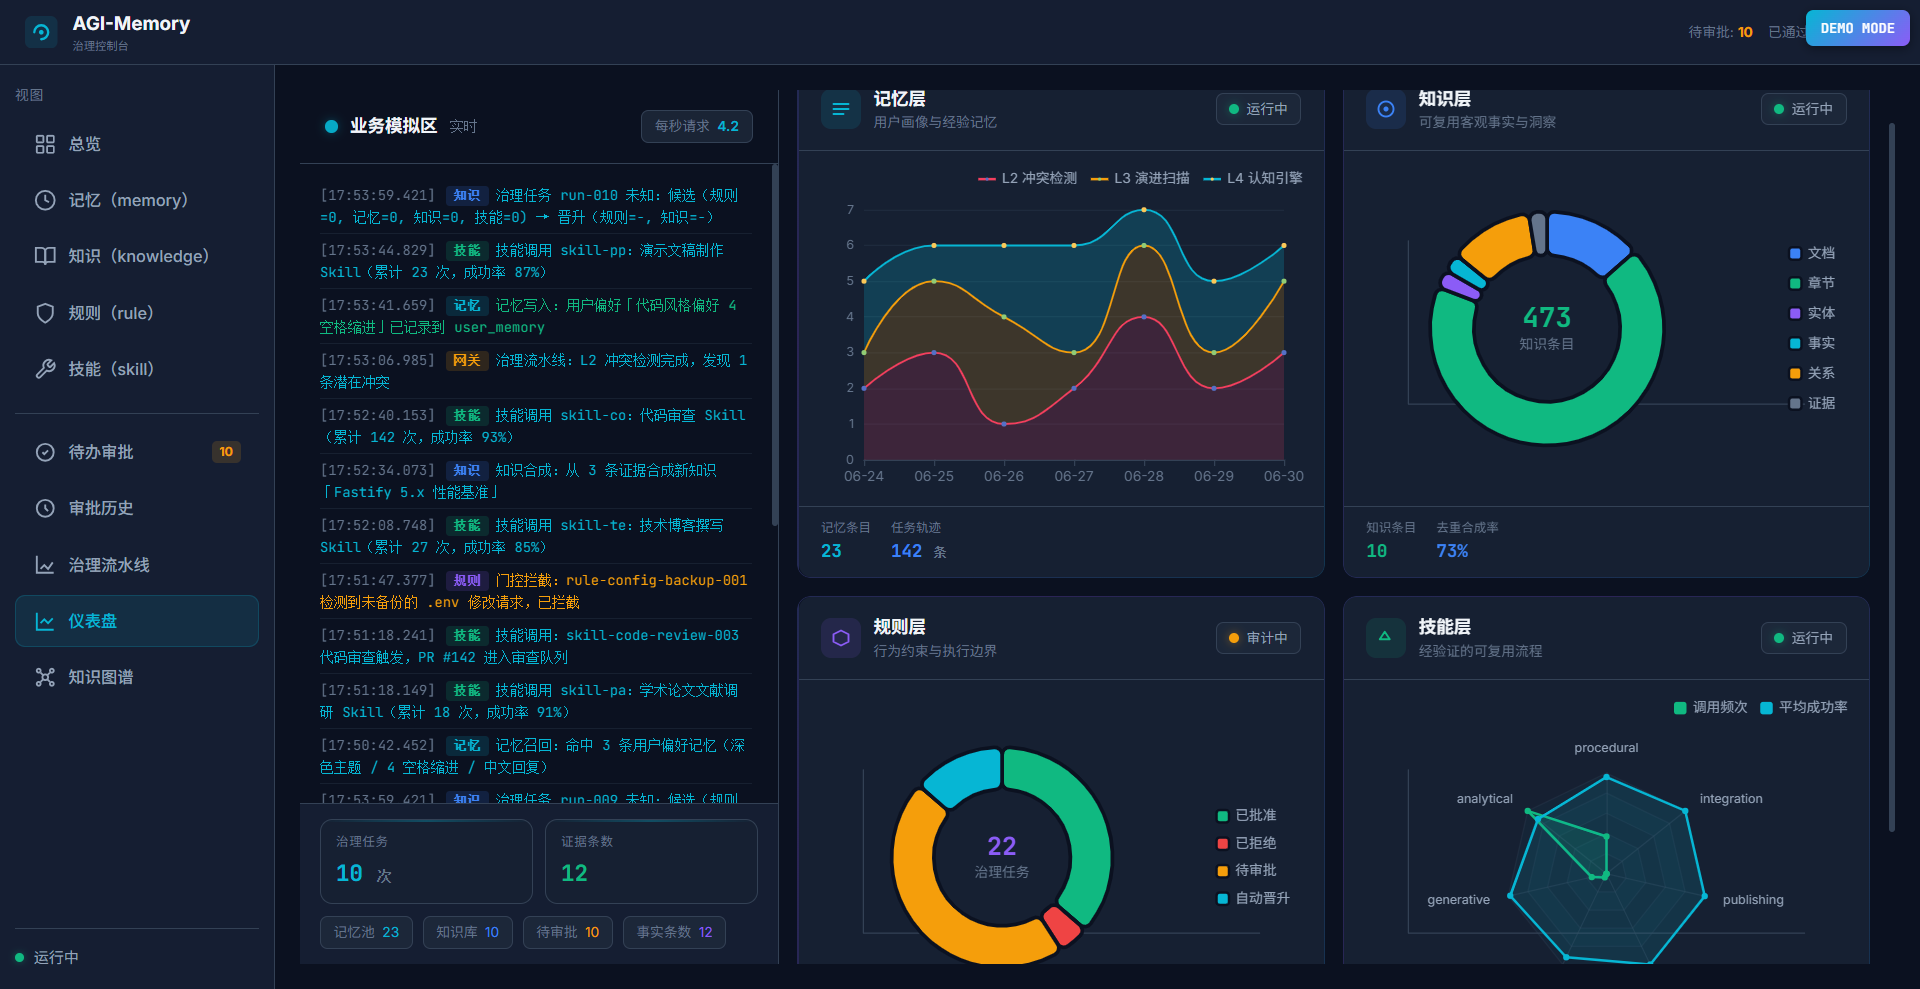This screenshot has height=989, width=1920.
Task: Click the 记忆层 panel header icon
Action: pyautogui.click(x=841, y=109)
